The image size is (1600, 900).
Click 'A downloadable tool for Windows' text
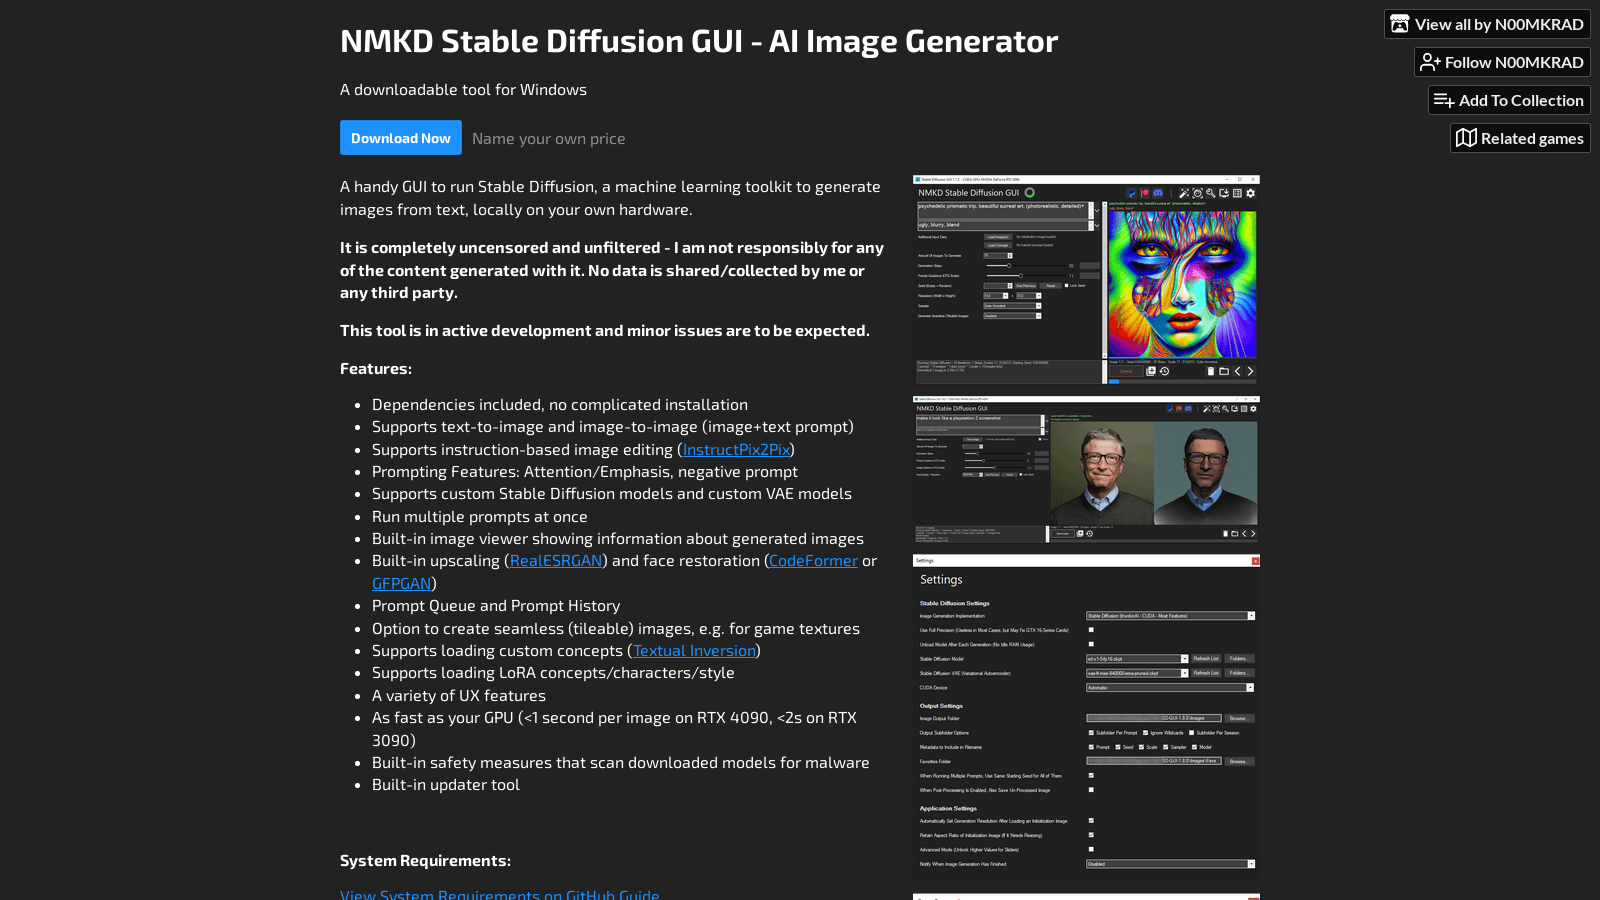coord(463,90)
